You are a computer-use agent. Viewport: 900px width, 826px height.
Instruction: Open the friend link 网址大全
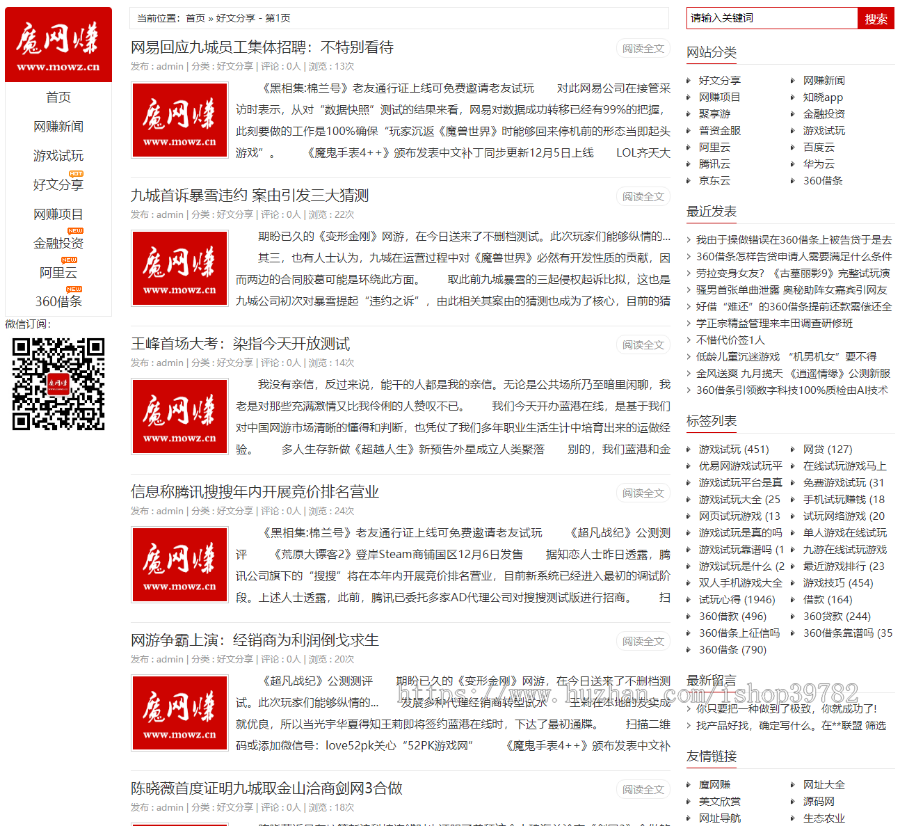824,785
